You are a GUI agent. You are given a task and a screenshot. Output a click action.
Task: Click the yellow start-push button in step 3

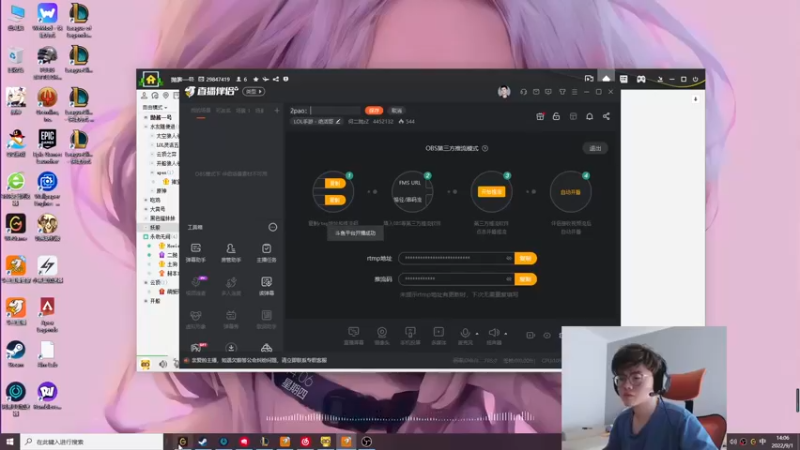pos(491,191)
